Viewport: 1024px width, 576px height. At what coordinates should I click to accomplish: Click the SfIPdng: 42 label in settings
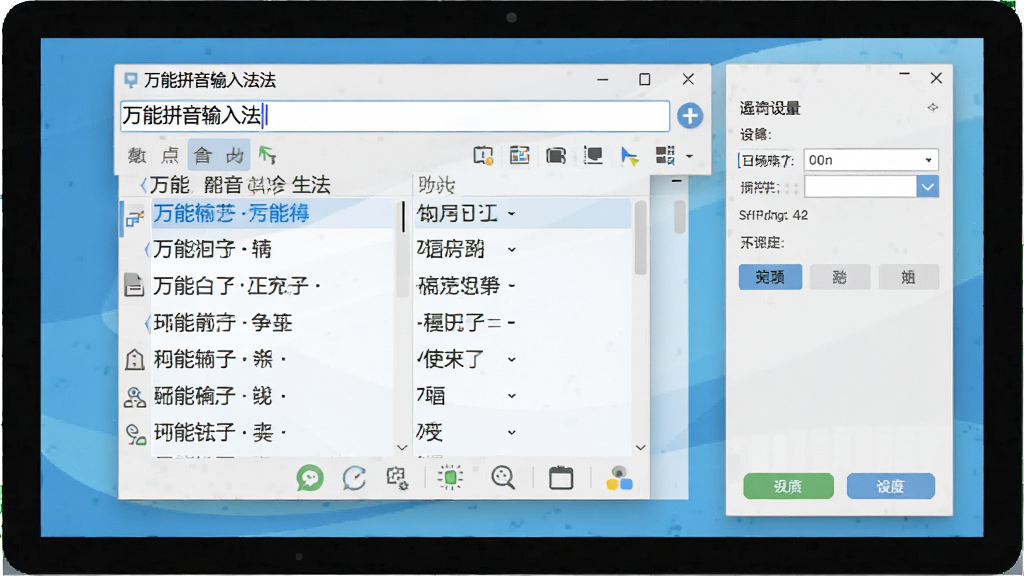773,215
